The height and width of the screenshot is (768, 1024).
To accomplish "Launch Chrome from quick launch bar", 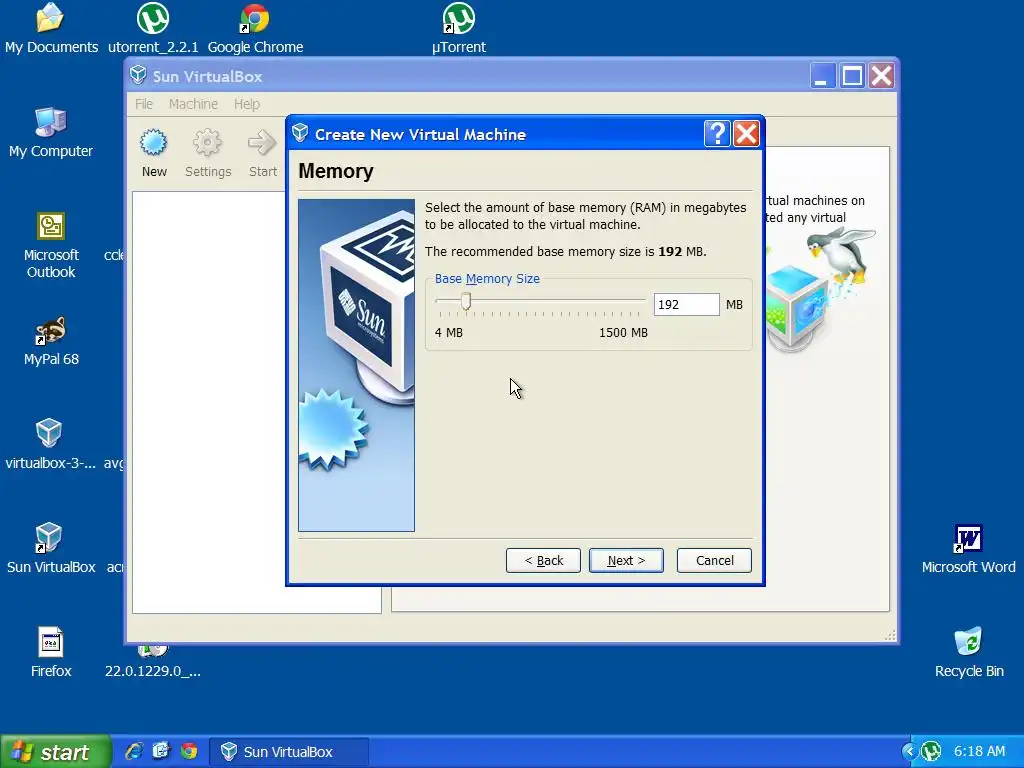I will [x=189, y=751].
